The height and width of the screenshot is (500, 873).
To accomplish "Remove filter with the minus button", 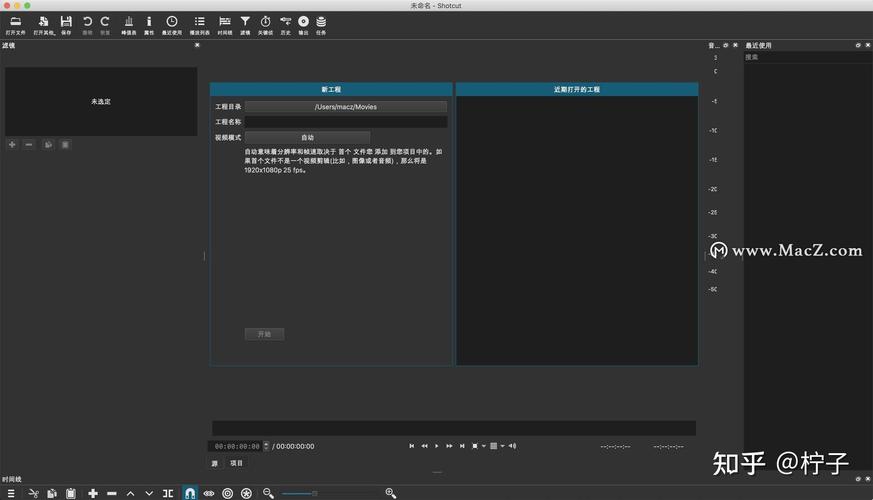I will pyautogui.click(x=29, y=145).
